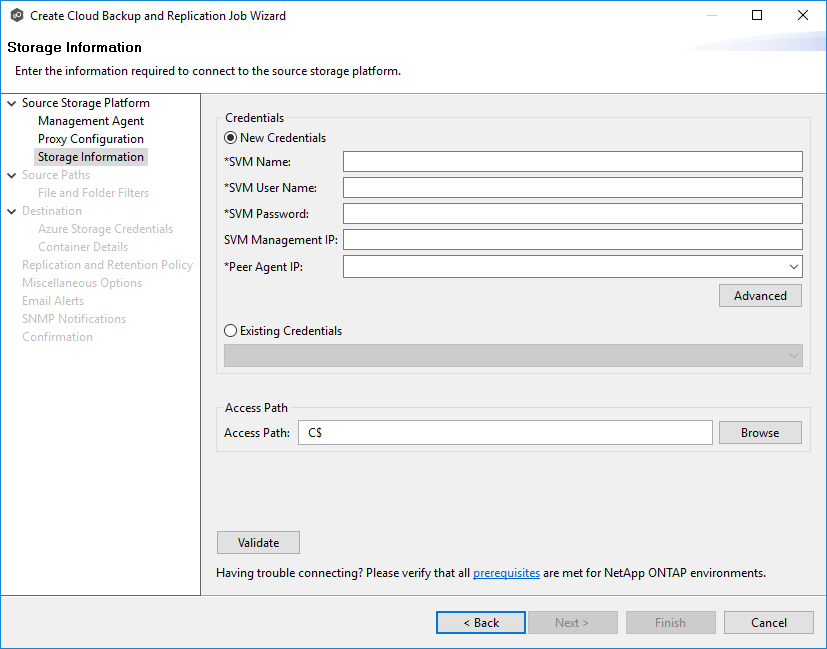Image resolution: width=827 pixels, height=649 pixels.
Task: Go to Proxy Configuration step
Action: (x=91, y=139)
